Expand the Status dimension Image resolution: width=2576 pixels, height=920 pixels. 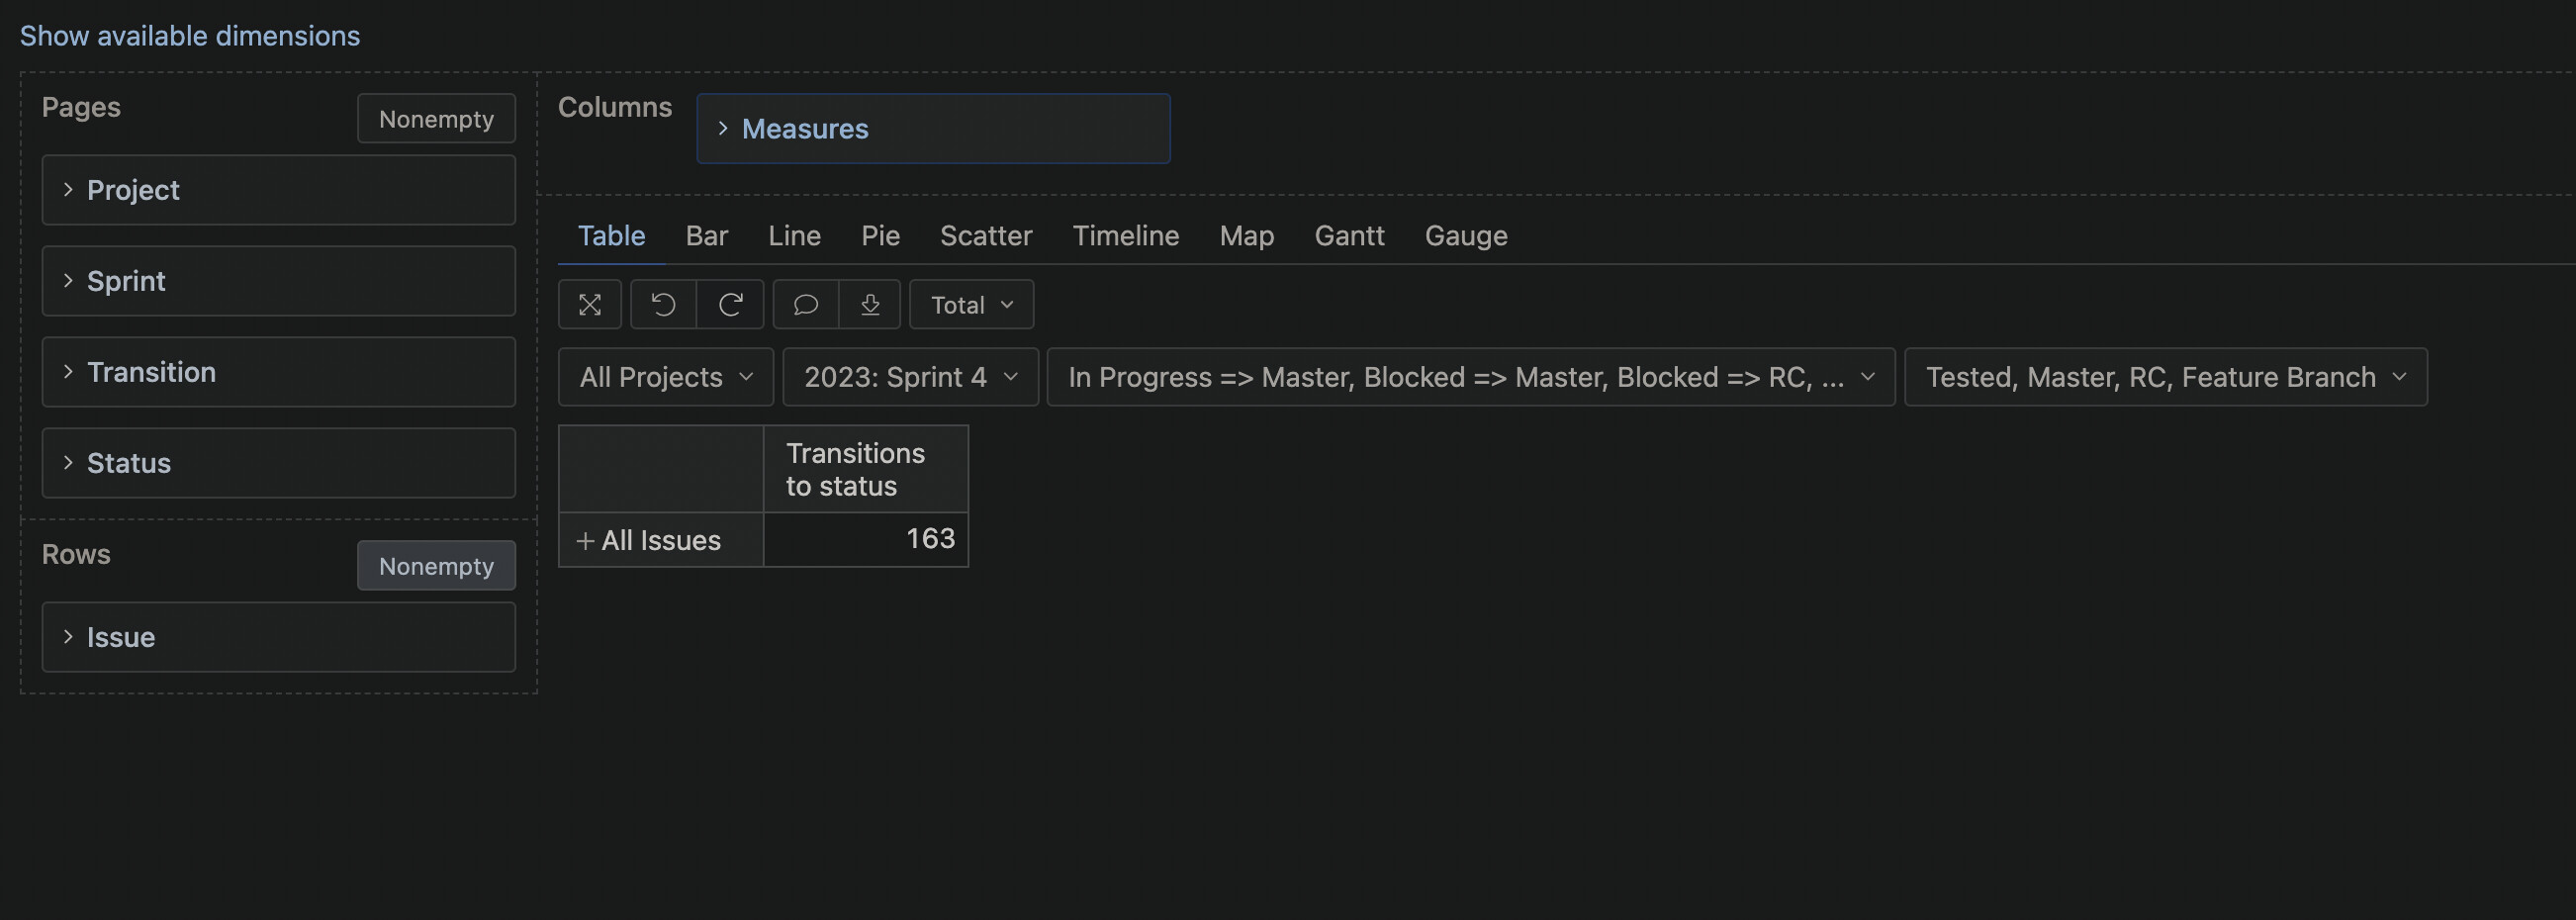coord(278,463)
